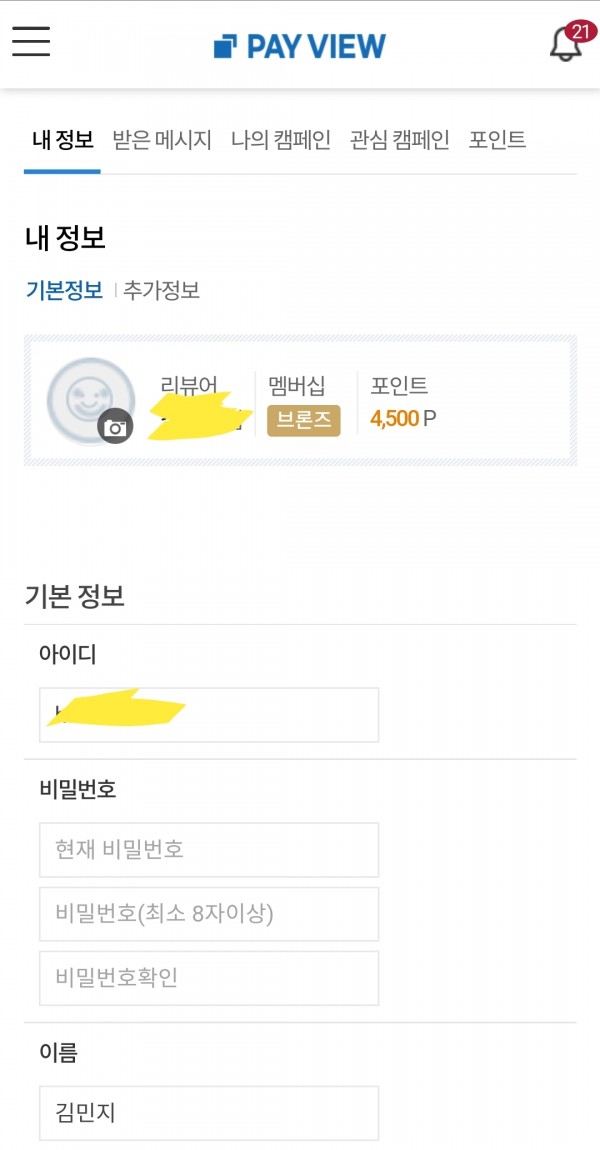This screenshot has width=600, height=1150.
Task: Click the 현재 비밀번호 field
Action: point(208,850)
